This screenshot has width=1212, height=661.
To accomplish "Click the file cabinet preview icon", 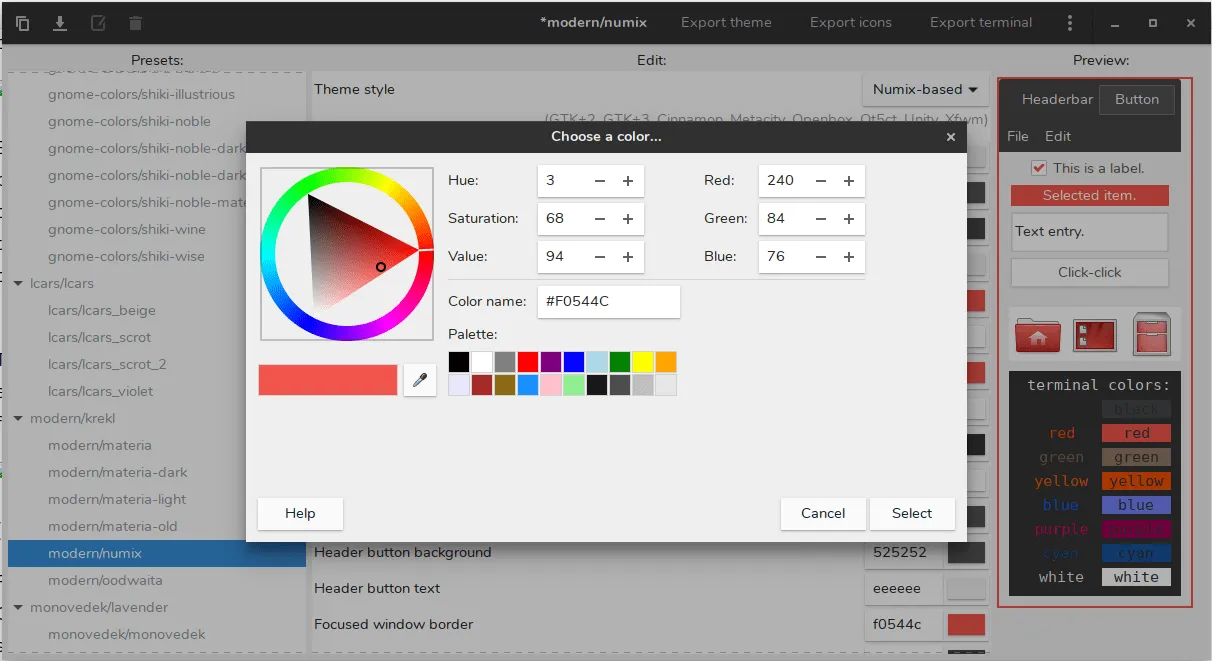I will click(x=1151, y=334).
